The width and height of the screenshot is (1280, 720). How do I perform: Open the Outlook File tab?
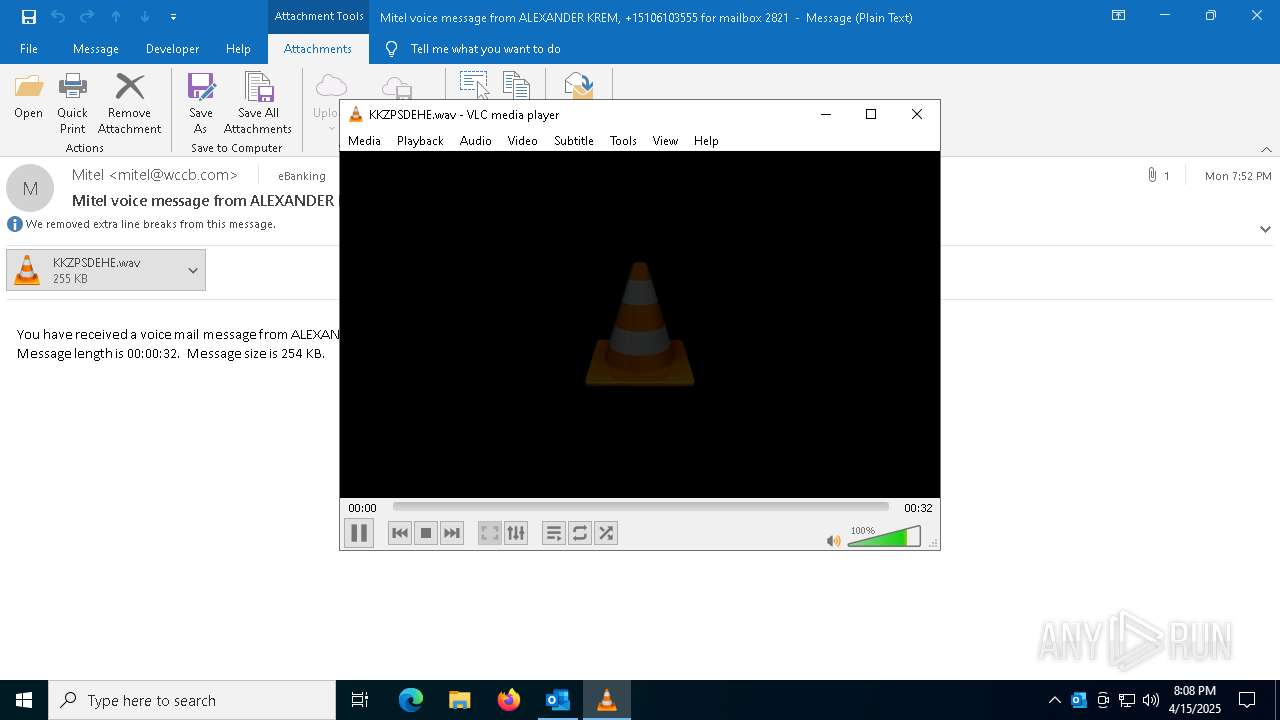click(x=29, y=49)
